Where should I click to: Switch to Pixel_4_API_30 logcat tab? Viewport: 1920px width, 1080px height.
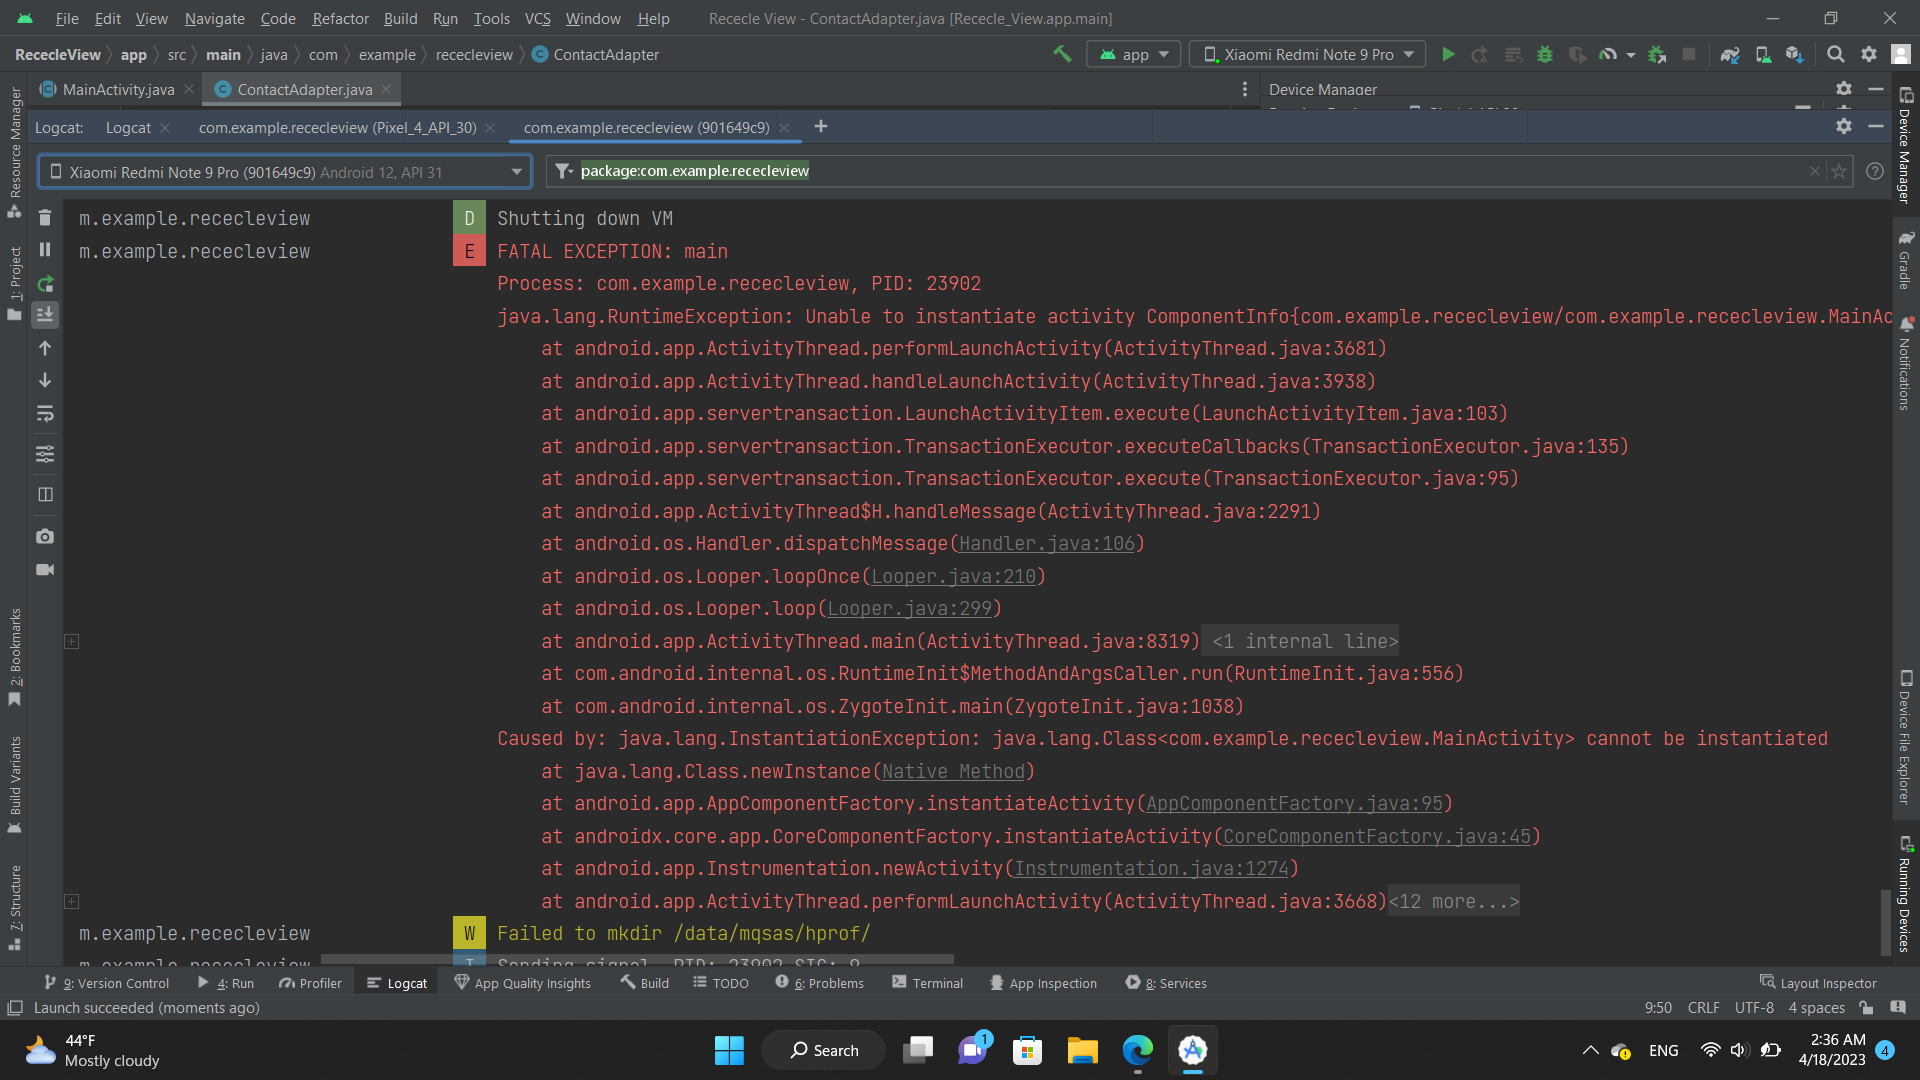pos(337,127)
